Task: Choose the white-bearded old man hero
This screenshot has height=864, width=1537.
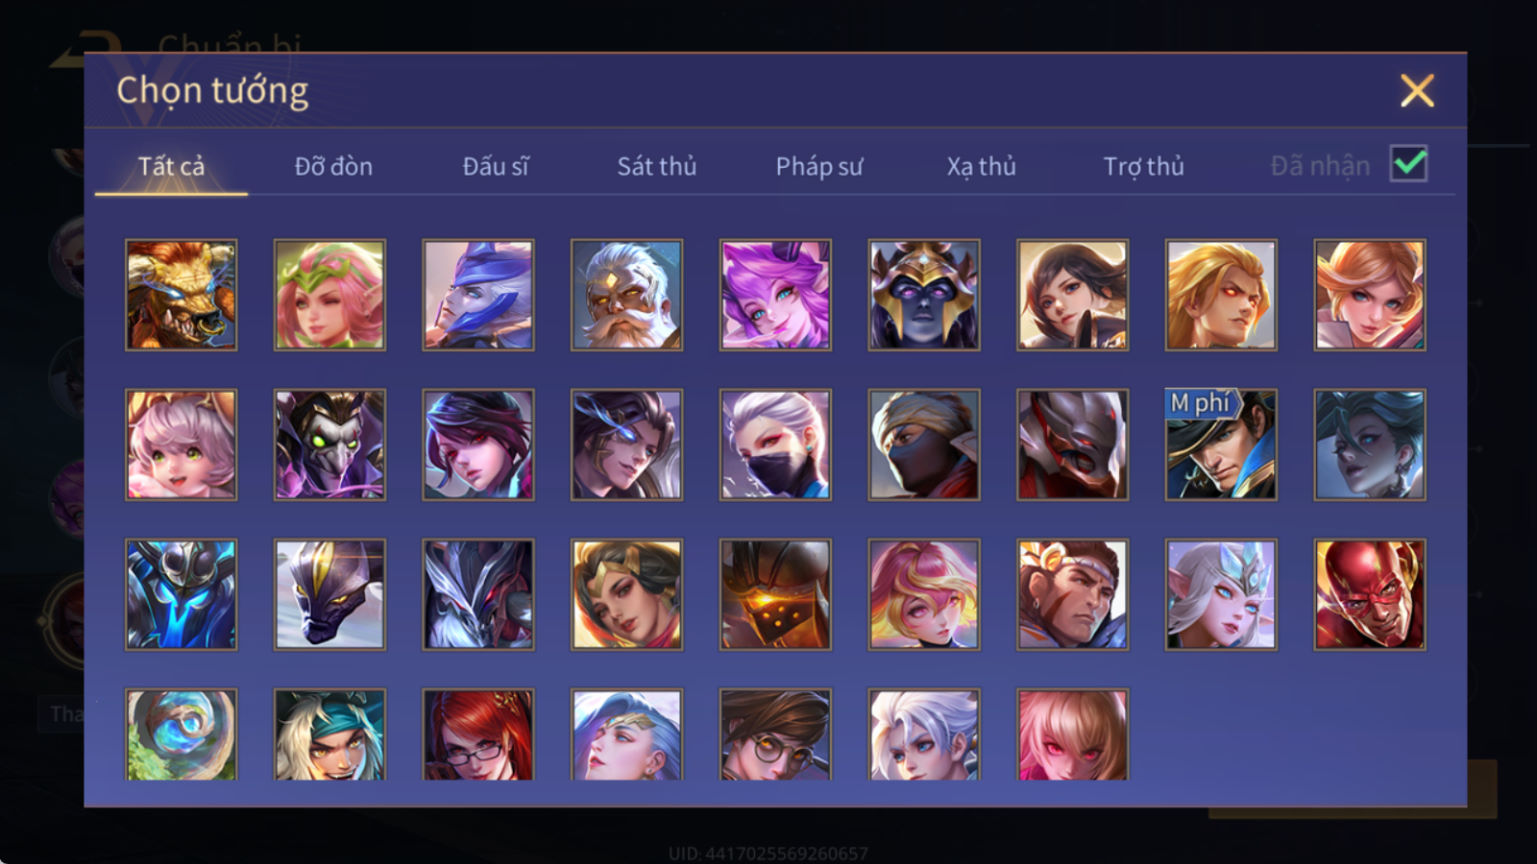Action: pos(627,295)
